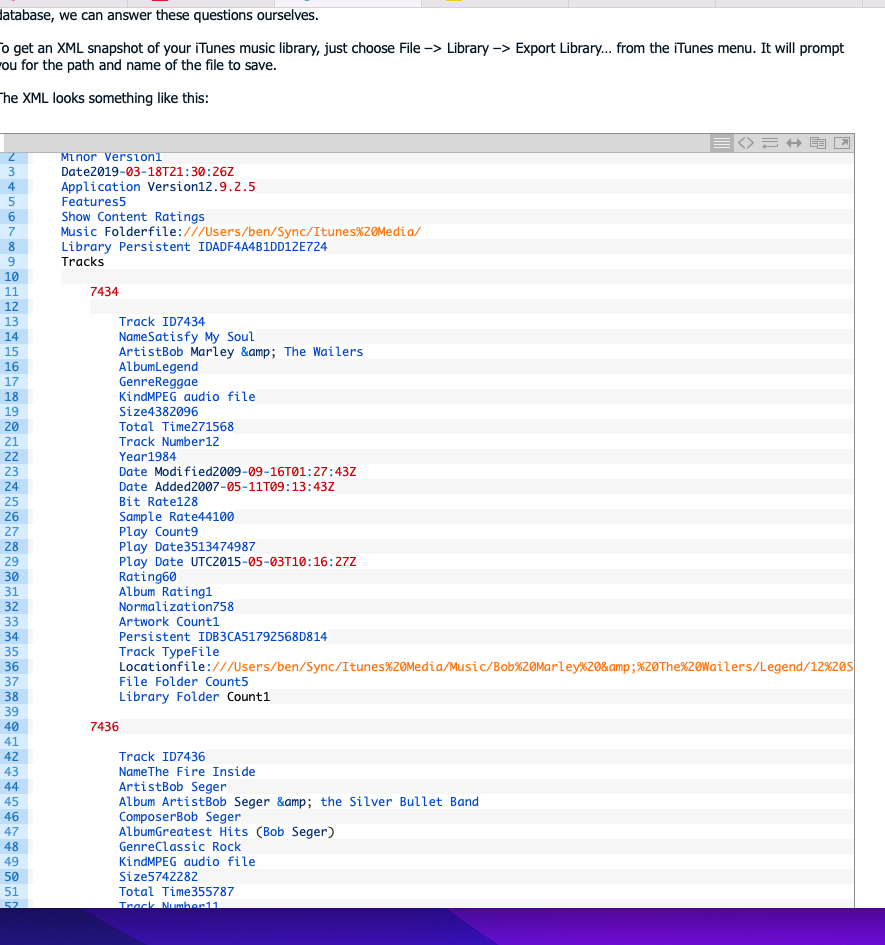Click 'Rating60' line
This screenshot has height=945, width=885.
148,577
